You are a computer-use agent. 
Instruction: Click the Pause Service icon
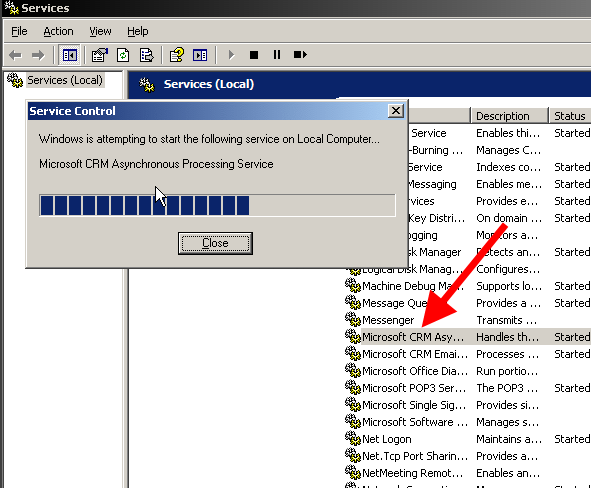click(x=277, y=55)
